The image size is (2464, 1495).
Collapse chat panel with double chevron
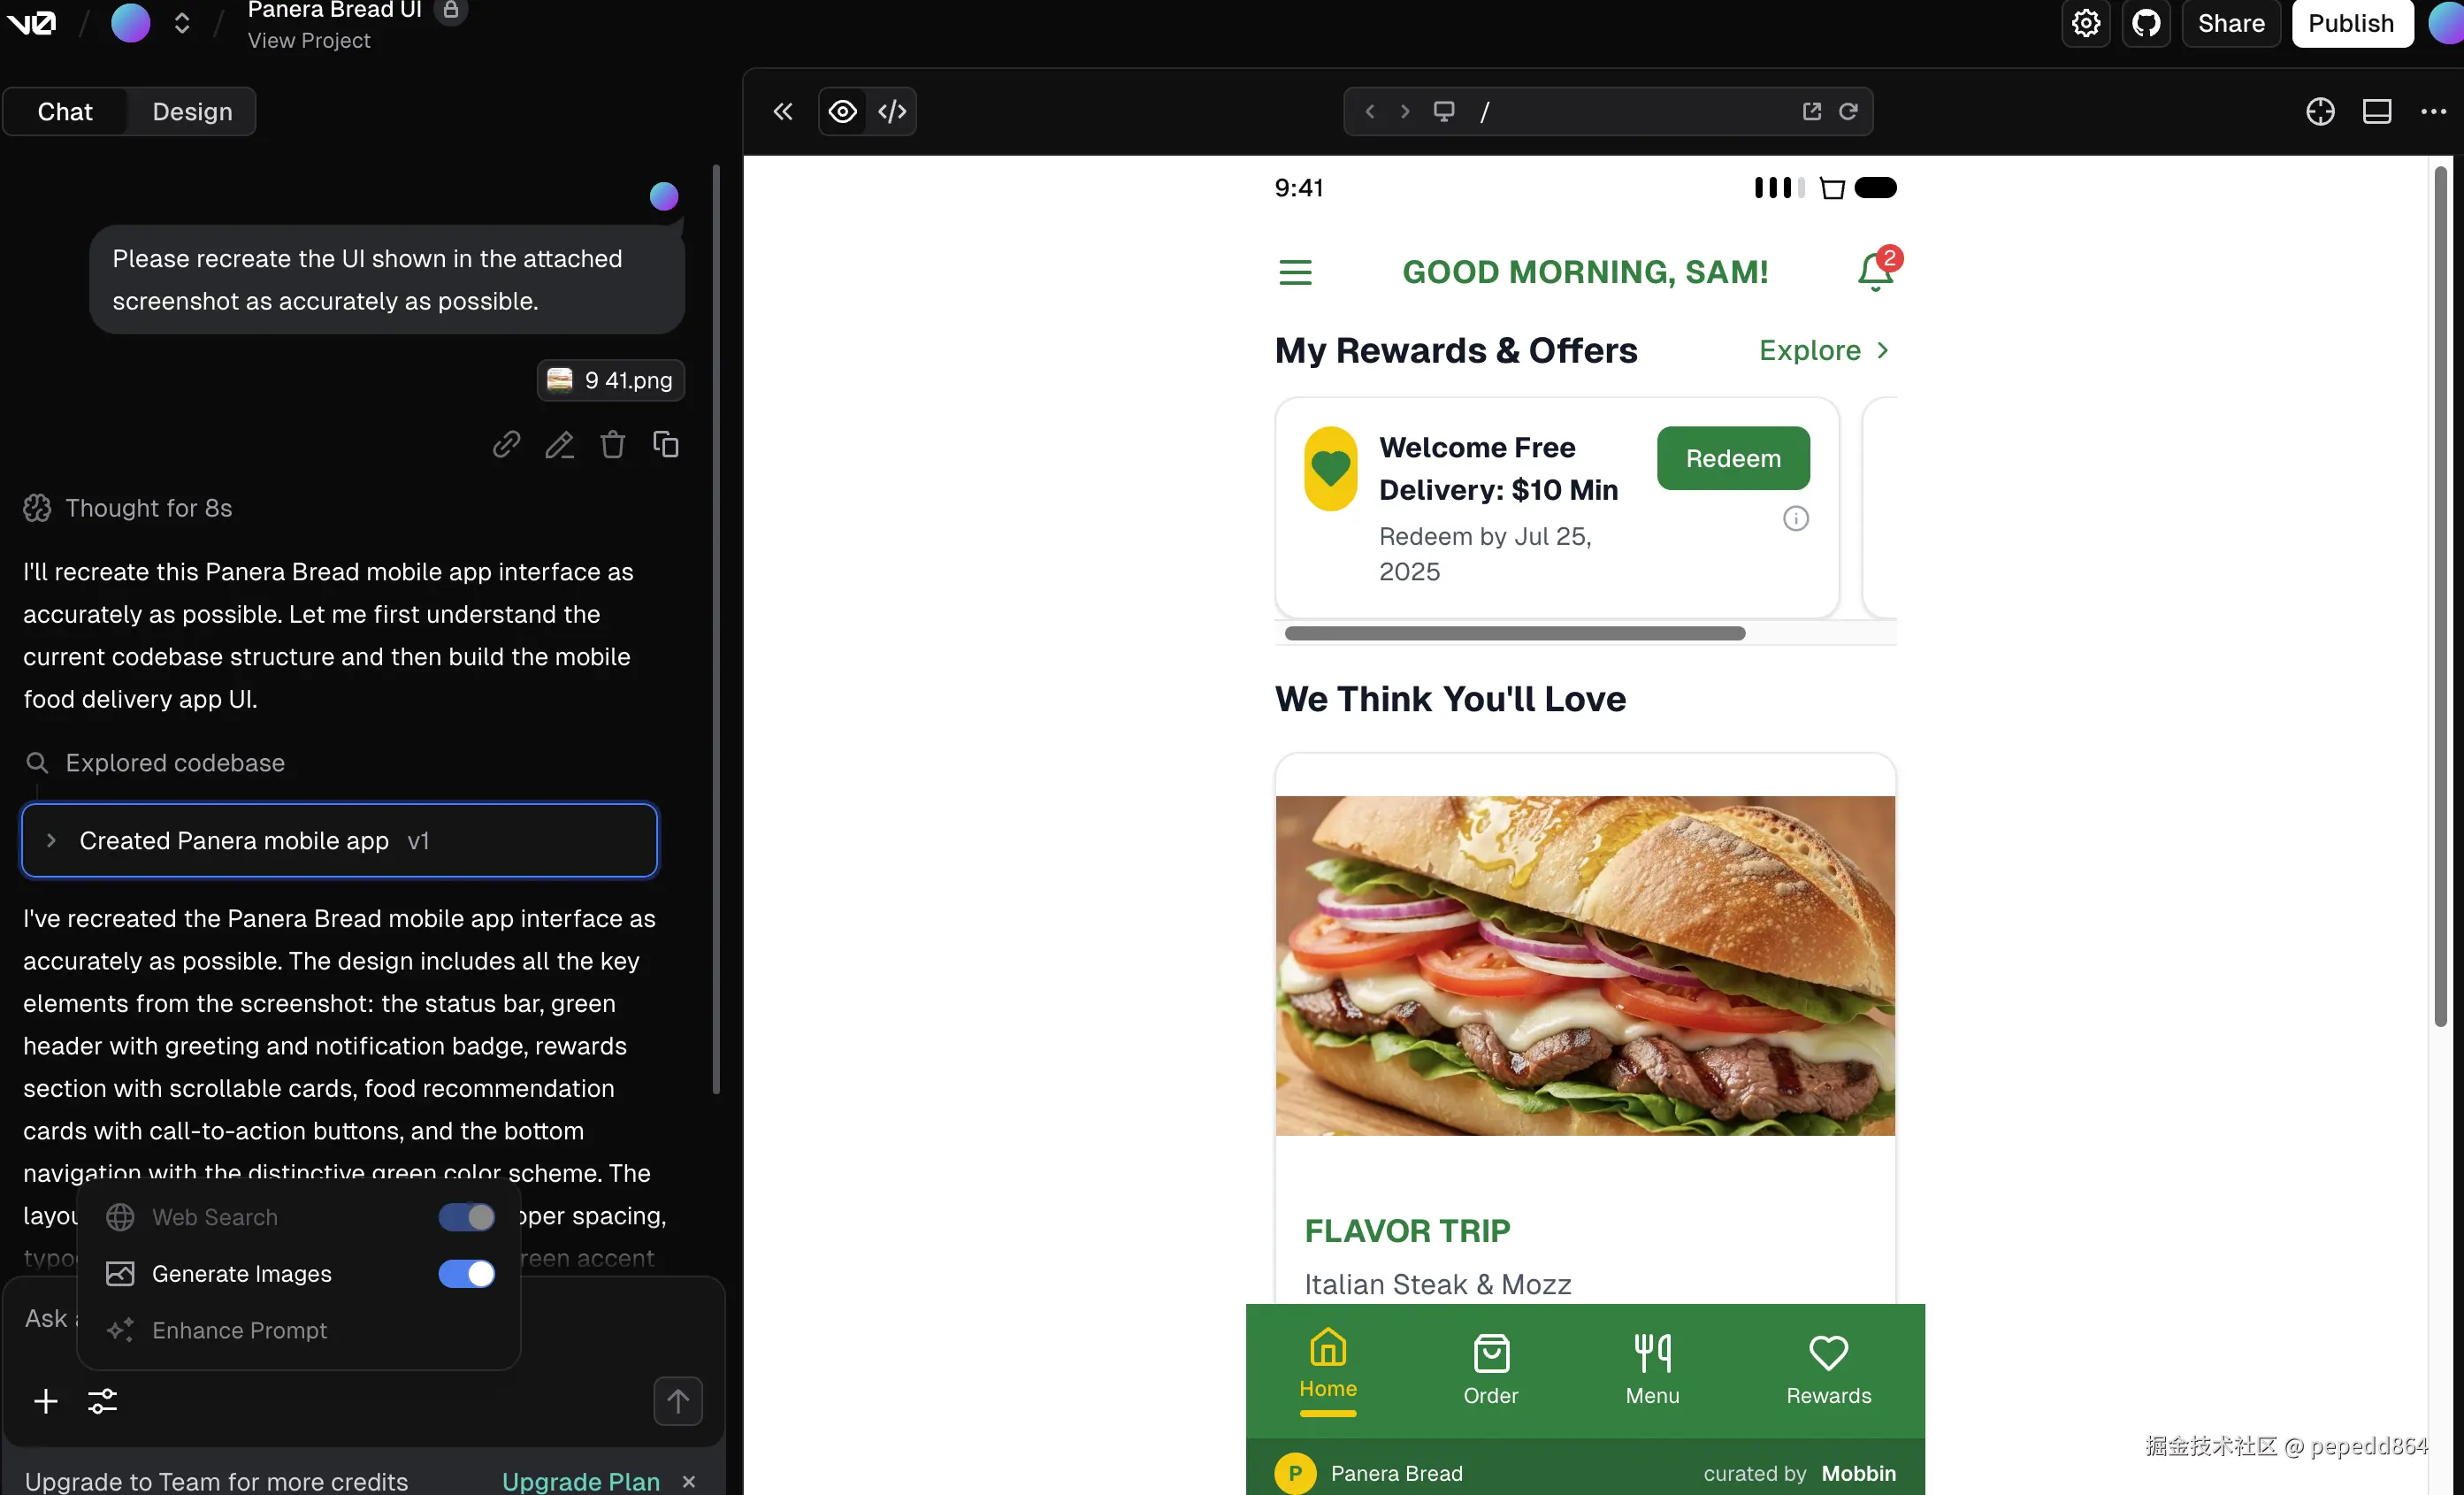[x=783, y=111]
